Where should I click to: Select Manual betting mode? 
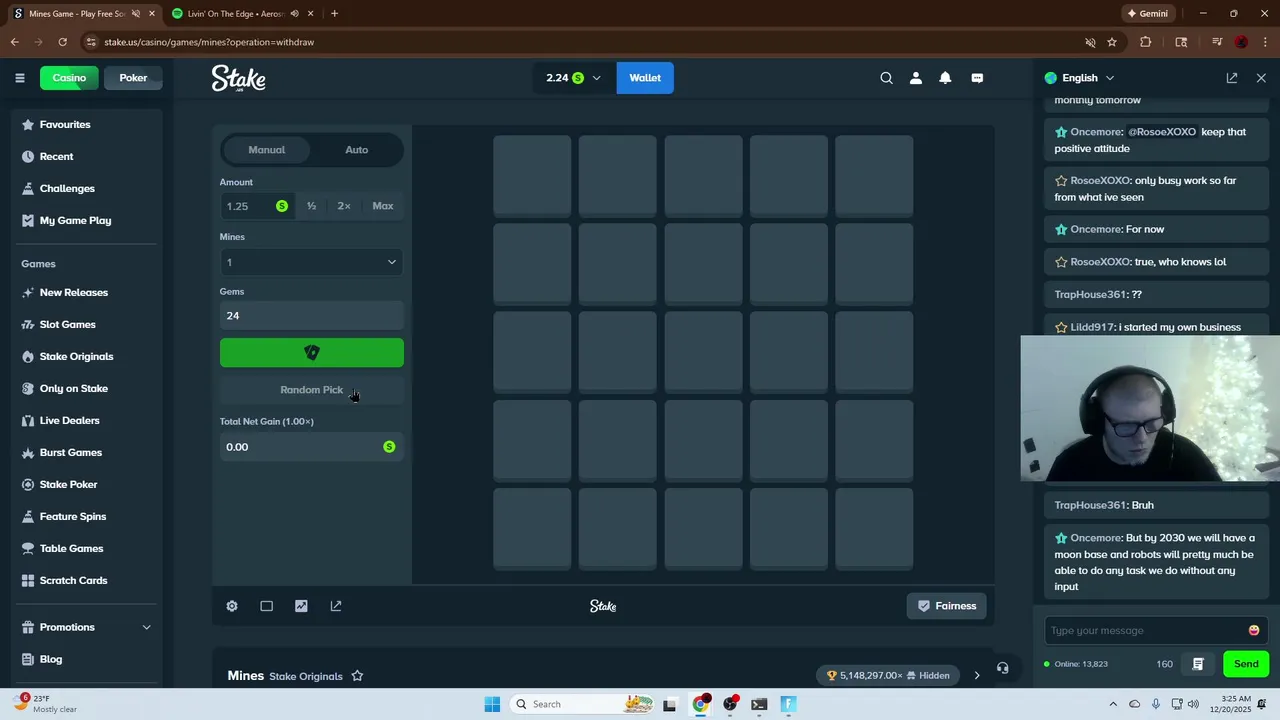click(267, 150)
